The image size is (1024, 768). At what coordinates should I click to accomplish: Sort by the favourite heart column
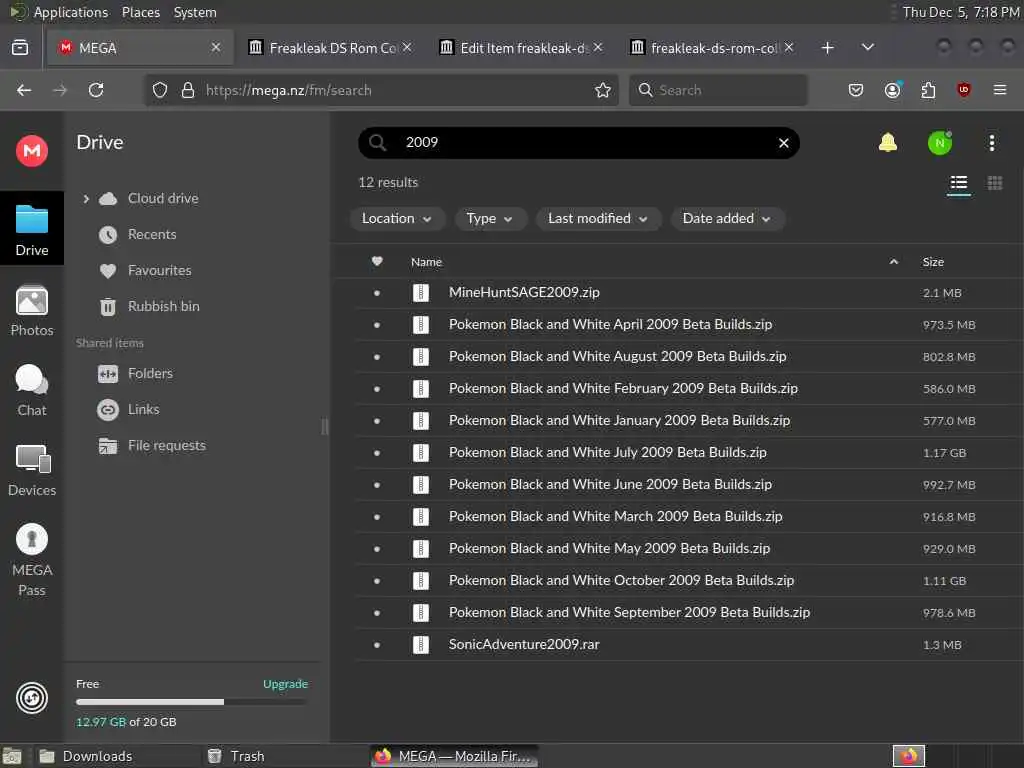(377, 262)
